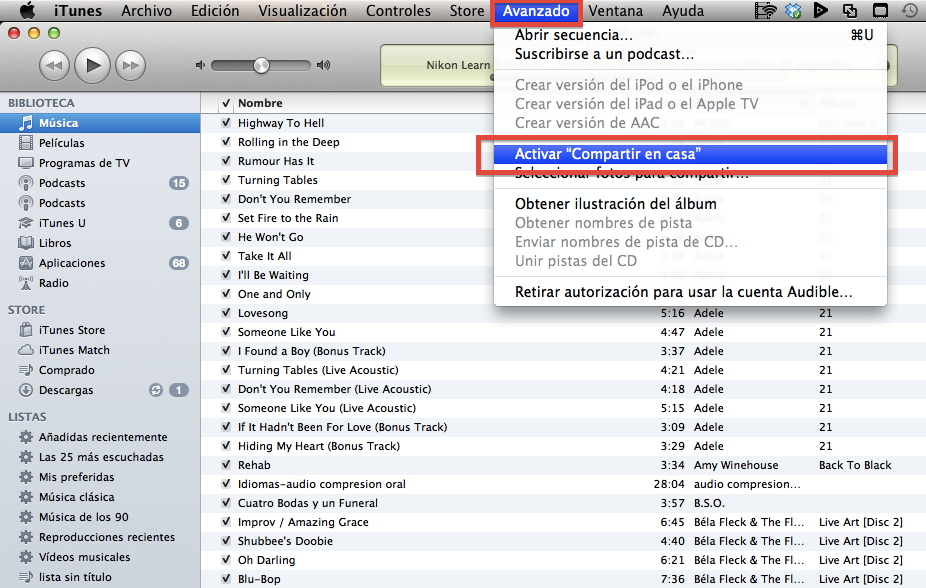This screenshot has width=926, height=588.
Task: Go back to previous track
Action: pos(54,66)
